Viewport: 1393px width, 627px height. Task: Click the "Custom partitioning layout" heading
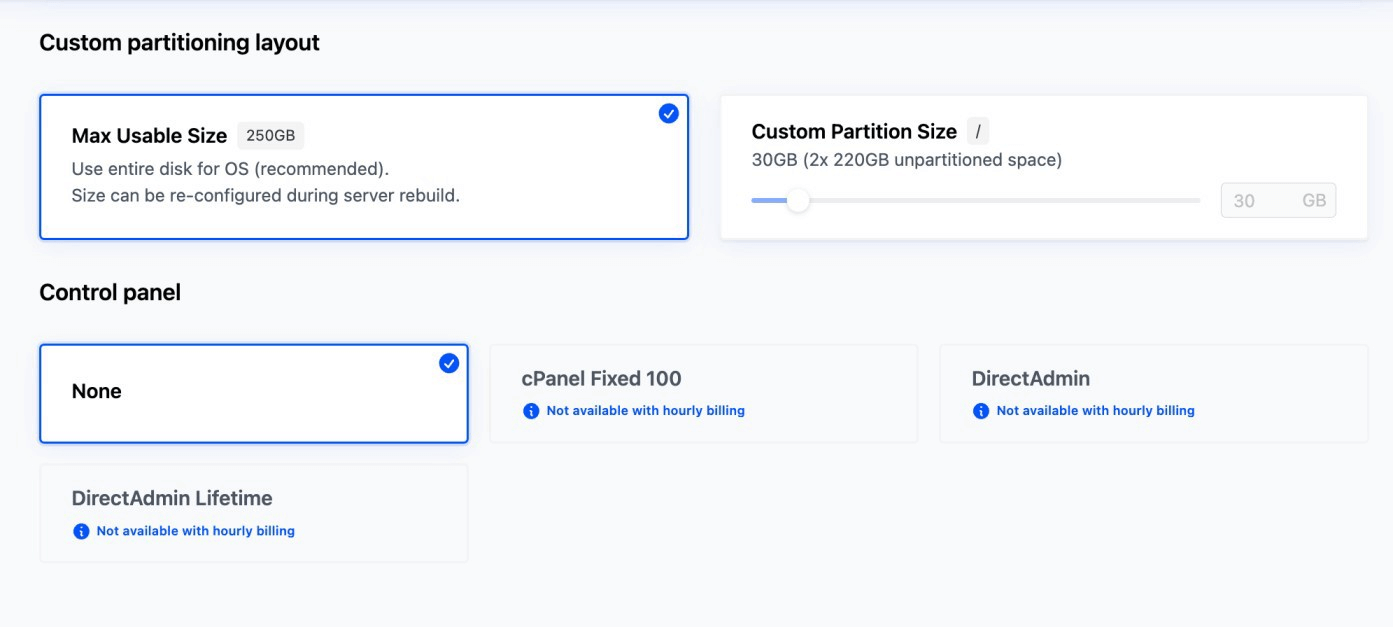pyautogui.click(x=179, y=43)
